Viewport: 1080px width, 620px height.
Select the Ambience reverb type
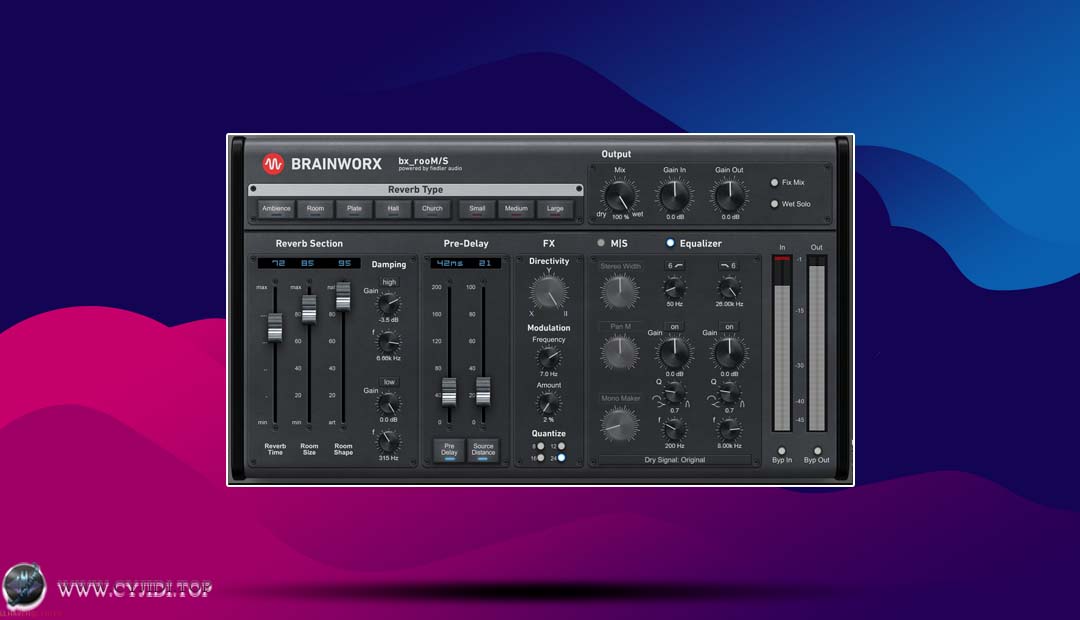[276, 209]
